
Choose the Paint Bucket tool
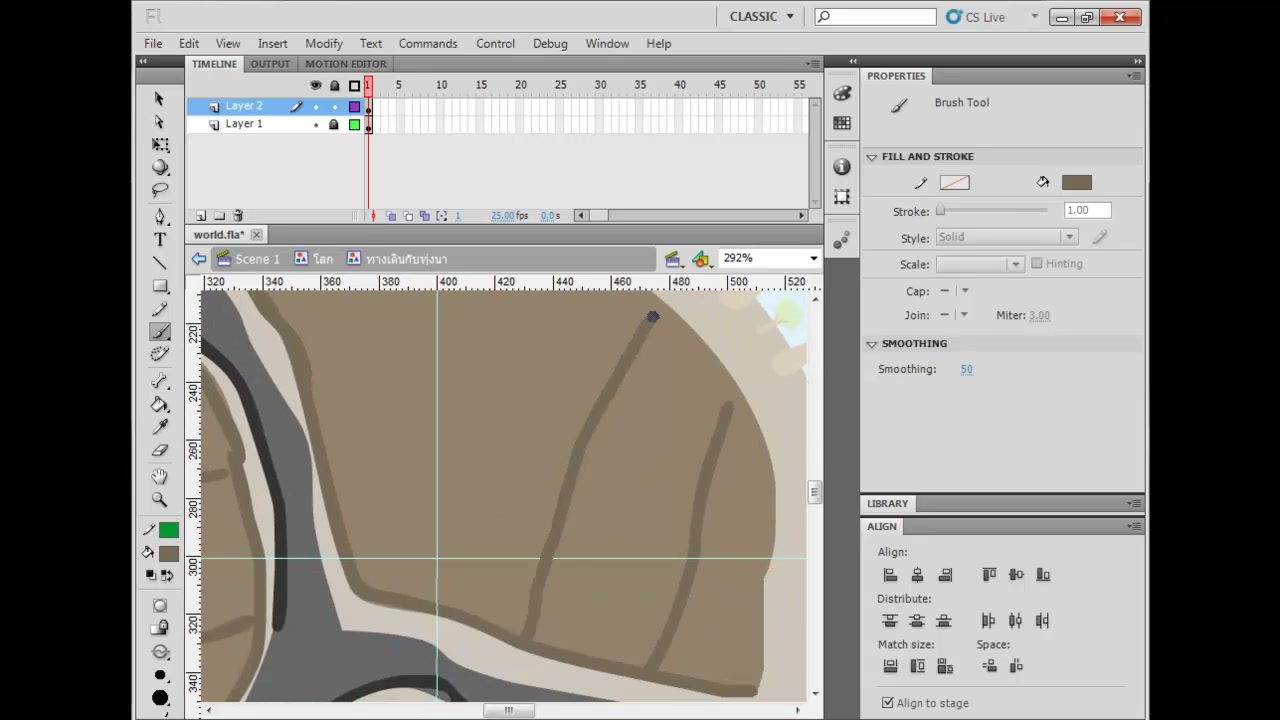tap(160, 404)
